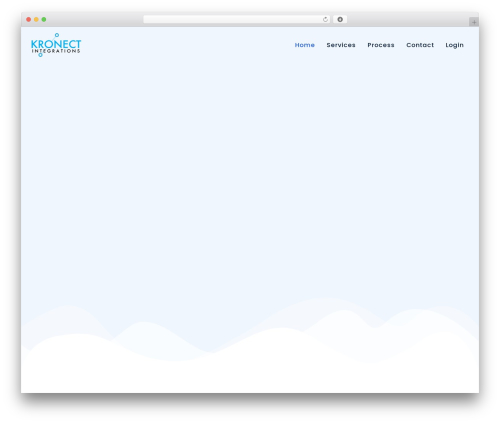
Task: Maximize the window with the green button
Action: (x=44, y=20)
